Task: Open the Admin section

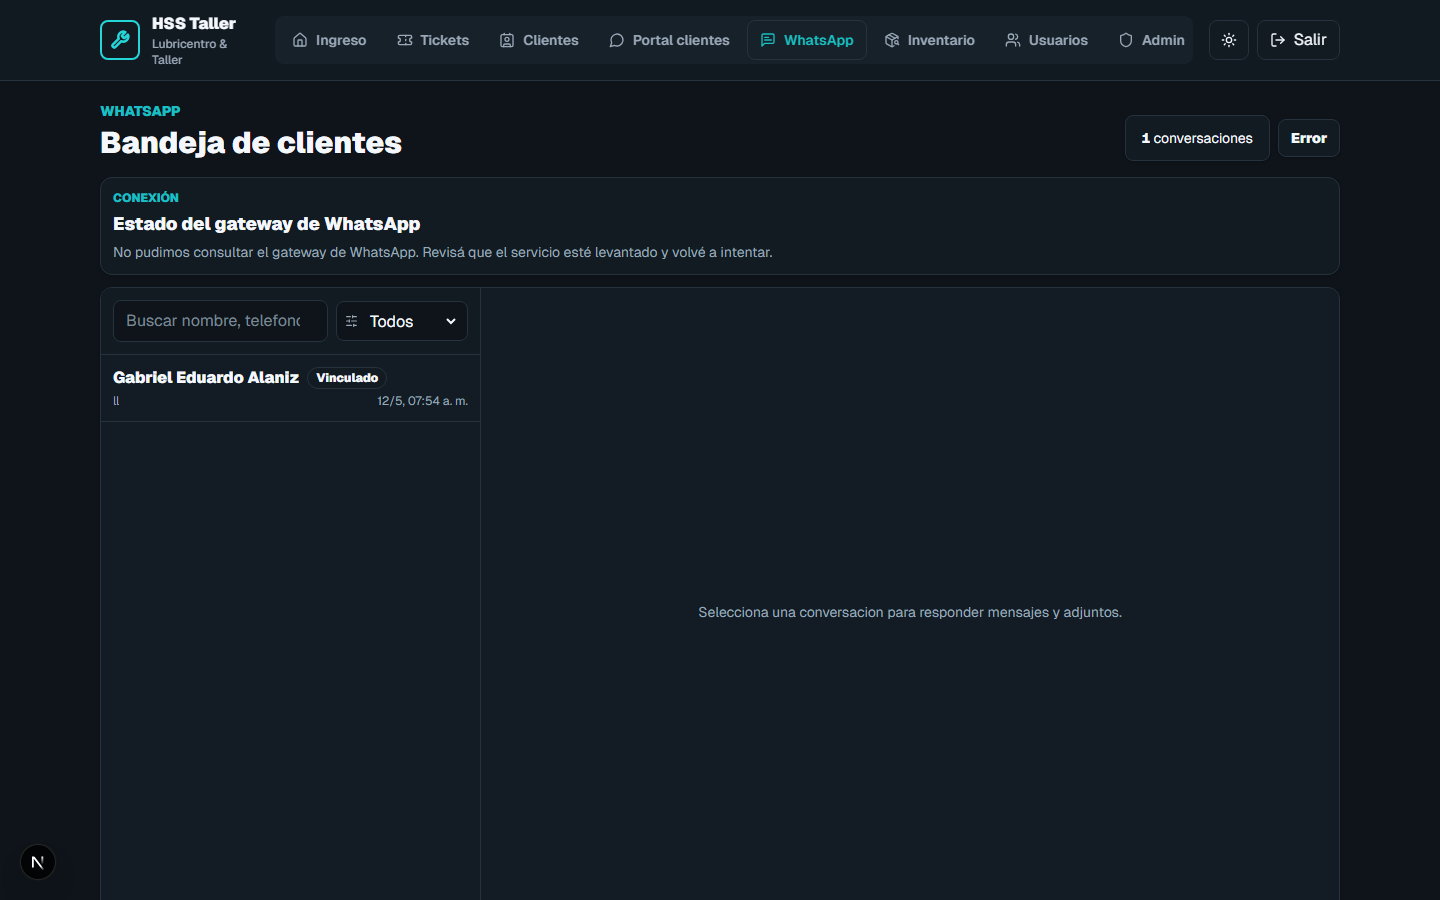Action: (x=1151, y=40)
